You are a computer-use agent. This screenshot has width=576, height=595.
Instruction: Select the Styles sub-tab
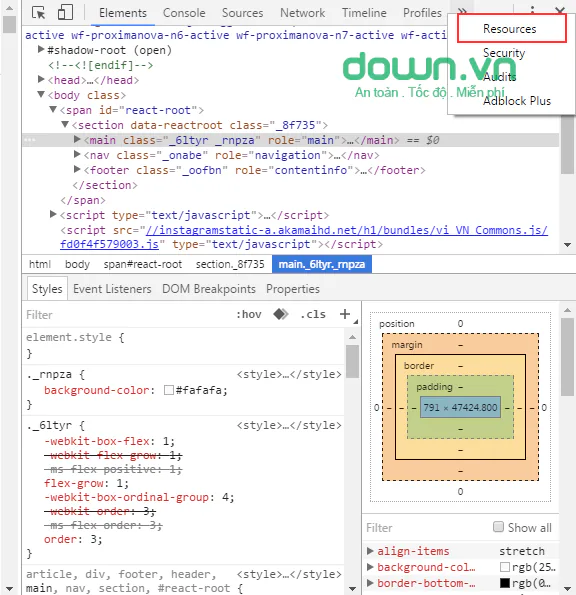[47, 289]
